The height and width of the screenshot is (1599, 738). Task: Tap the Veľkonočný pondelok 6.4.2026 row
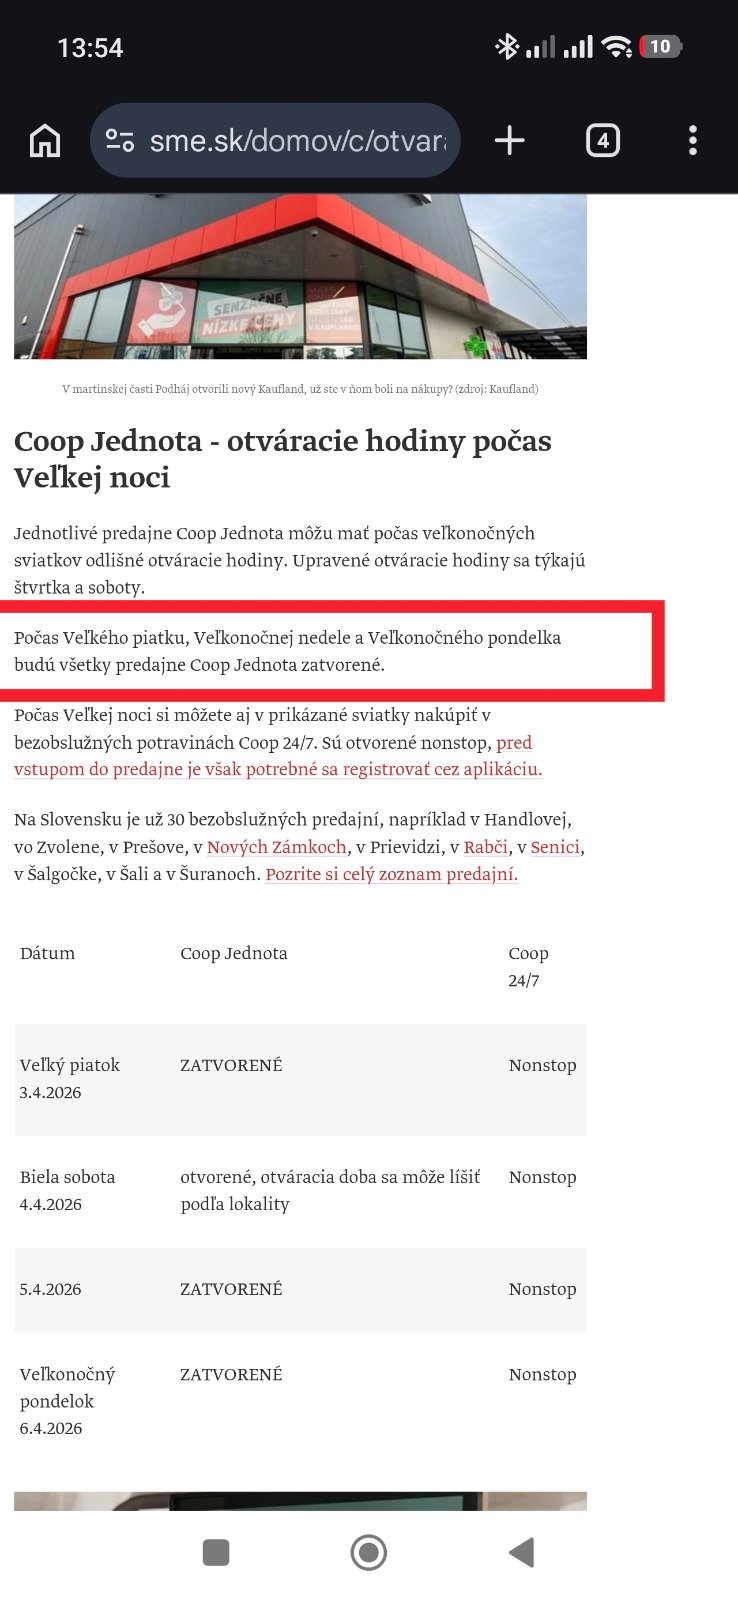pyautogui.click(x=300, y=1401)
